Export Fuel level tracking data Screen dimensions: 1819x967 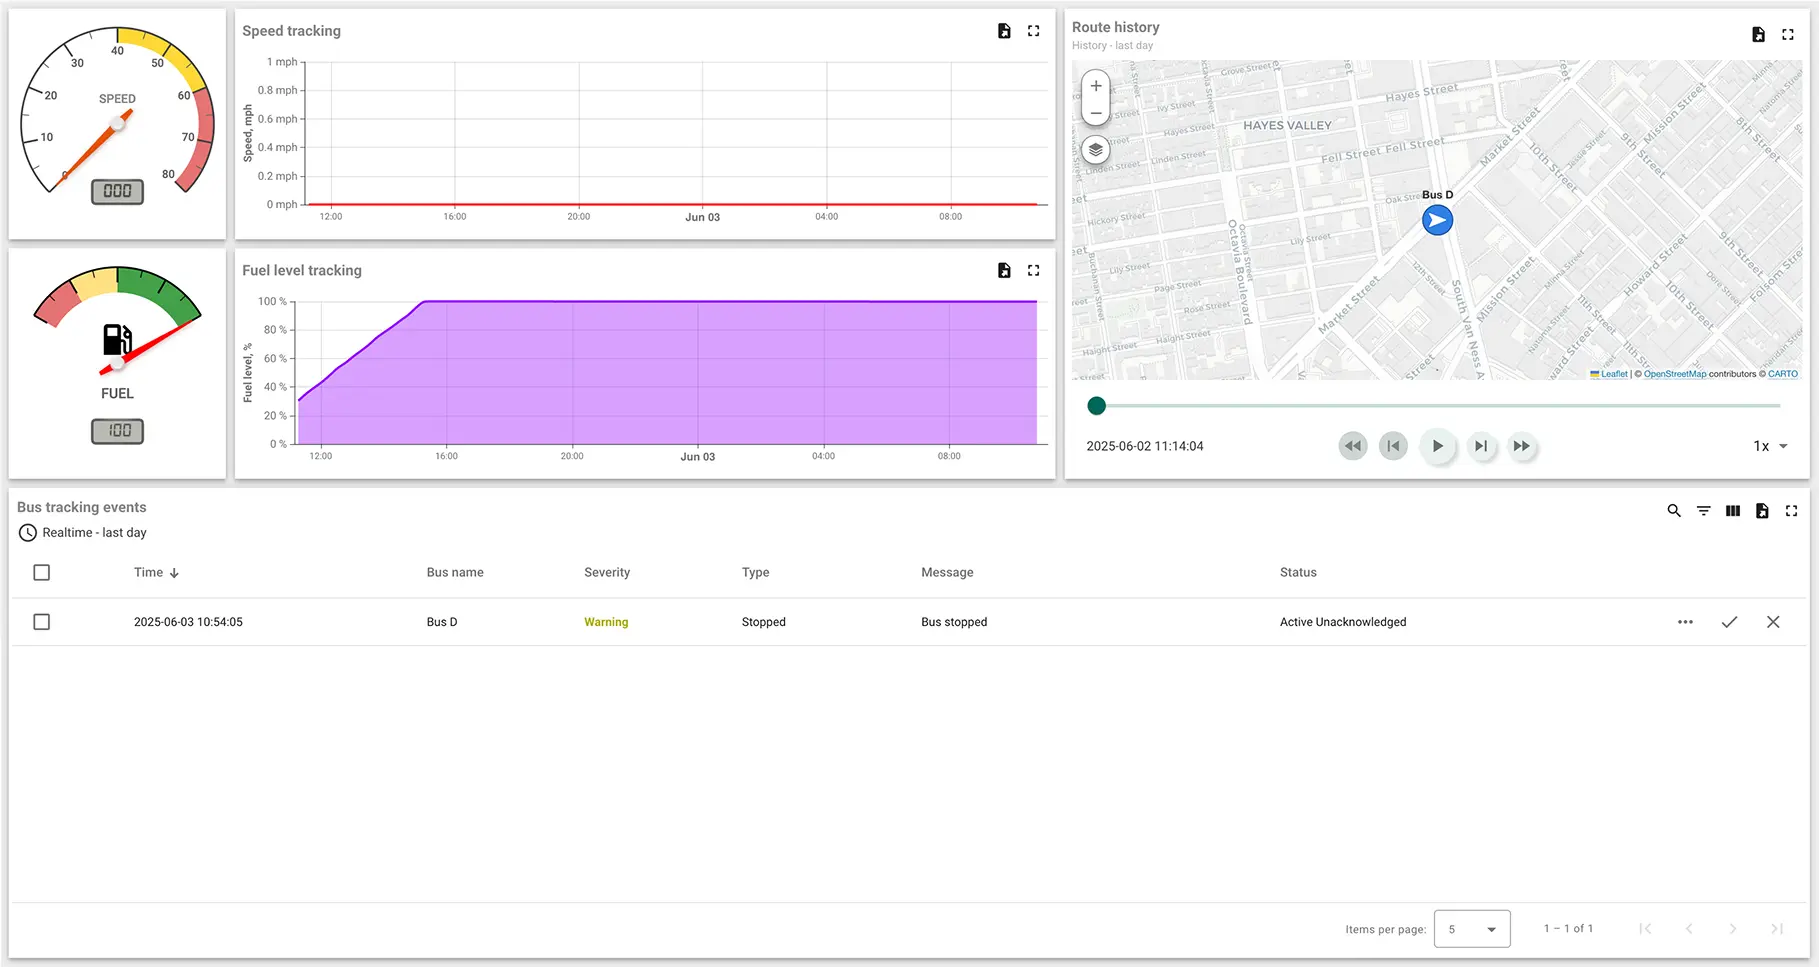[x=1004, y=270]
